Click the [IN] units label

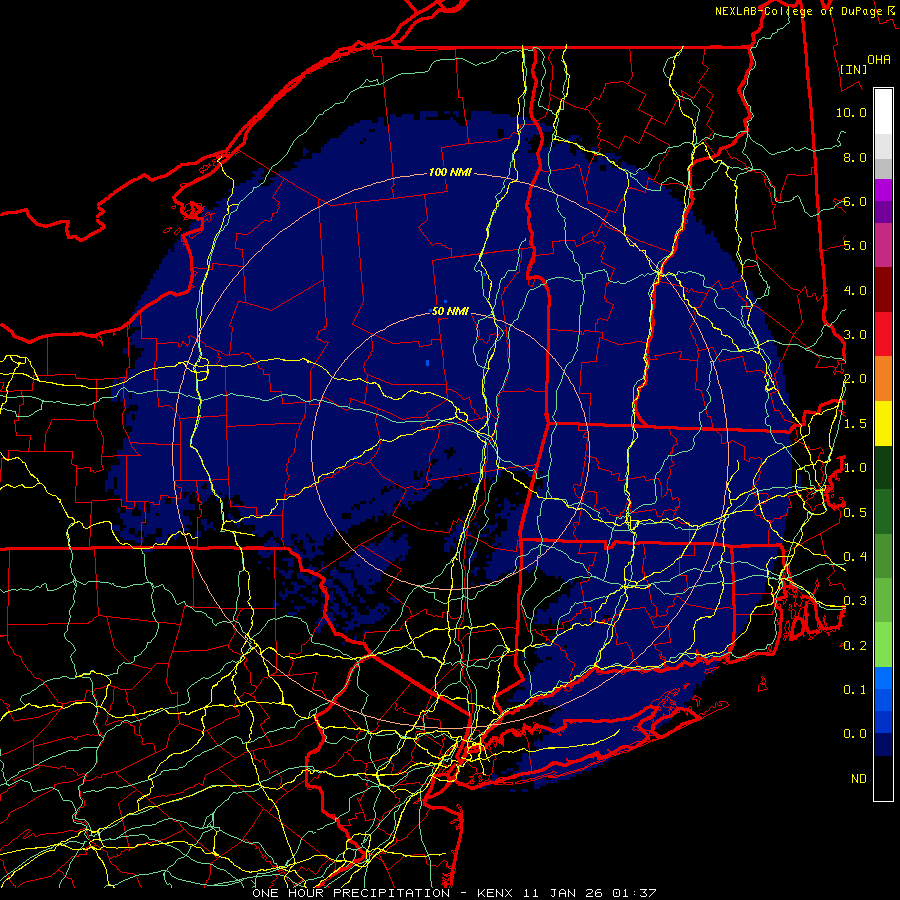point(854,69)
